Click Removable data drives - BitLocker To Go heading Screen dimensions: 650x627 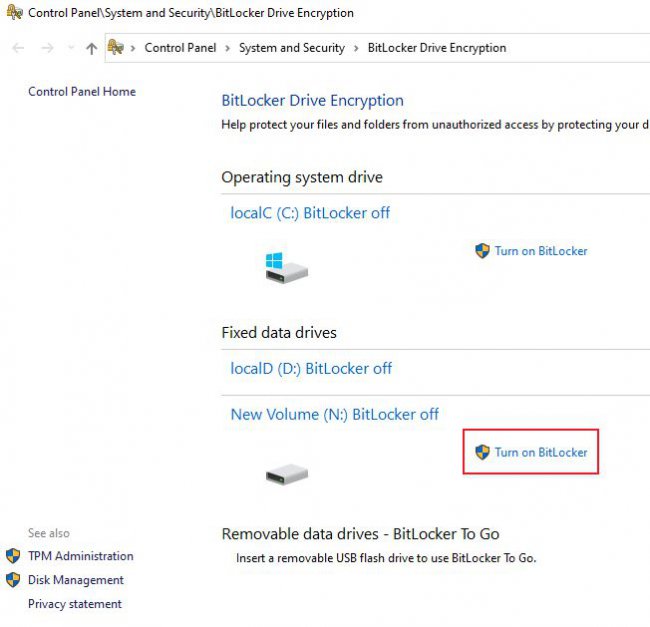point(361,534)
